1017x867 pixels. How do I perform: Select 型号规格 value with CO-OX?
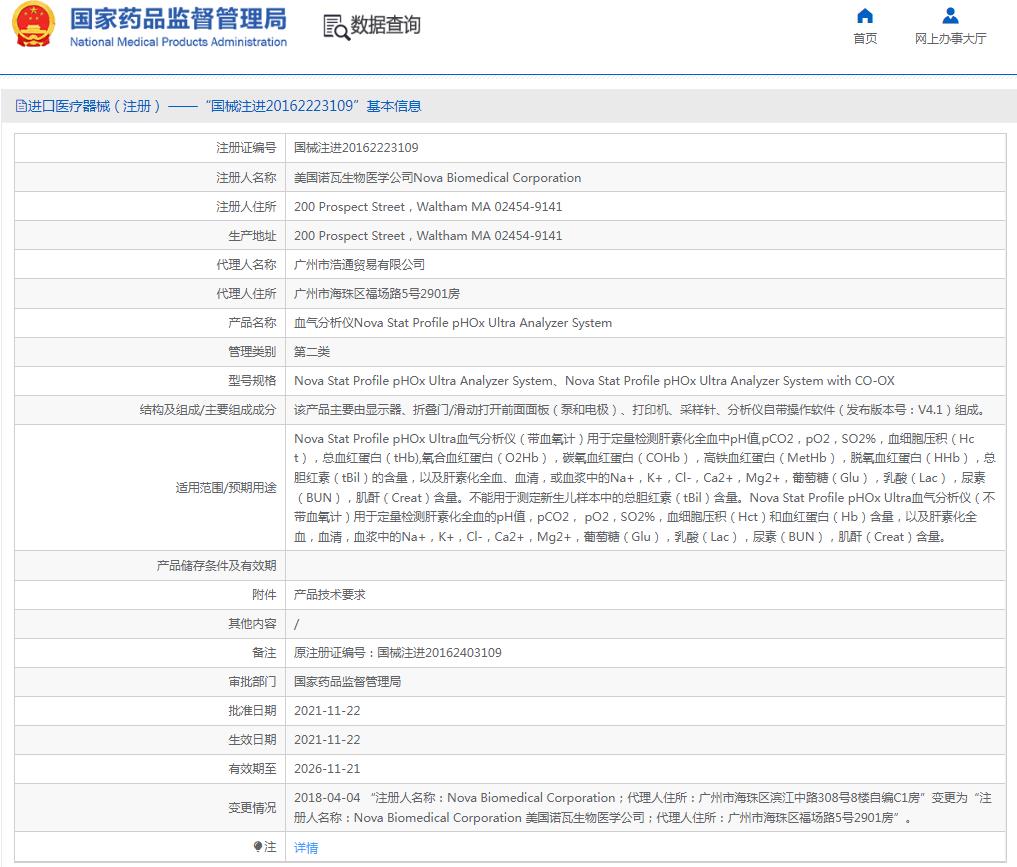[594, 381]
